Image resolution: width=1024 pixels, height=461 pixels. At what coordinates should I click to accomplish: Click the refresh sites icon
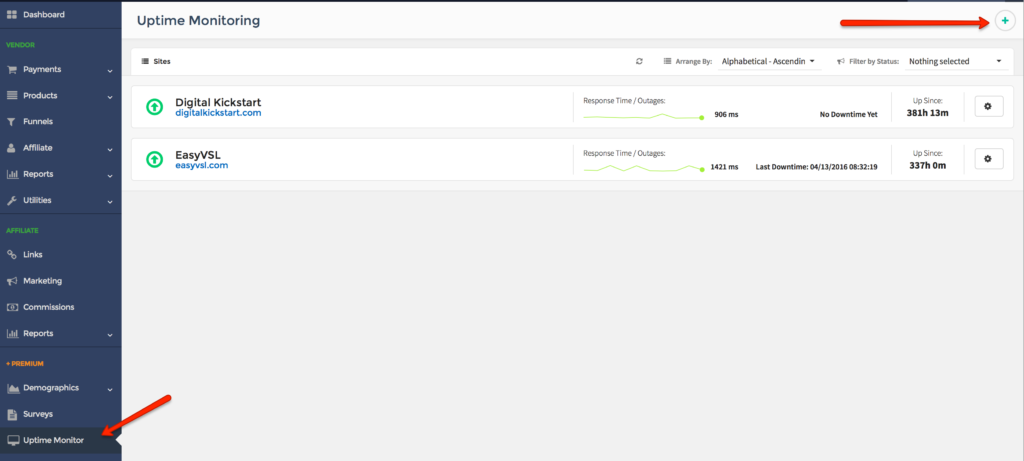tap(639, 61)
